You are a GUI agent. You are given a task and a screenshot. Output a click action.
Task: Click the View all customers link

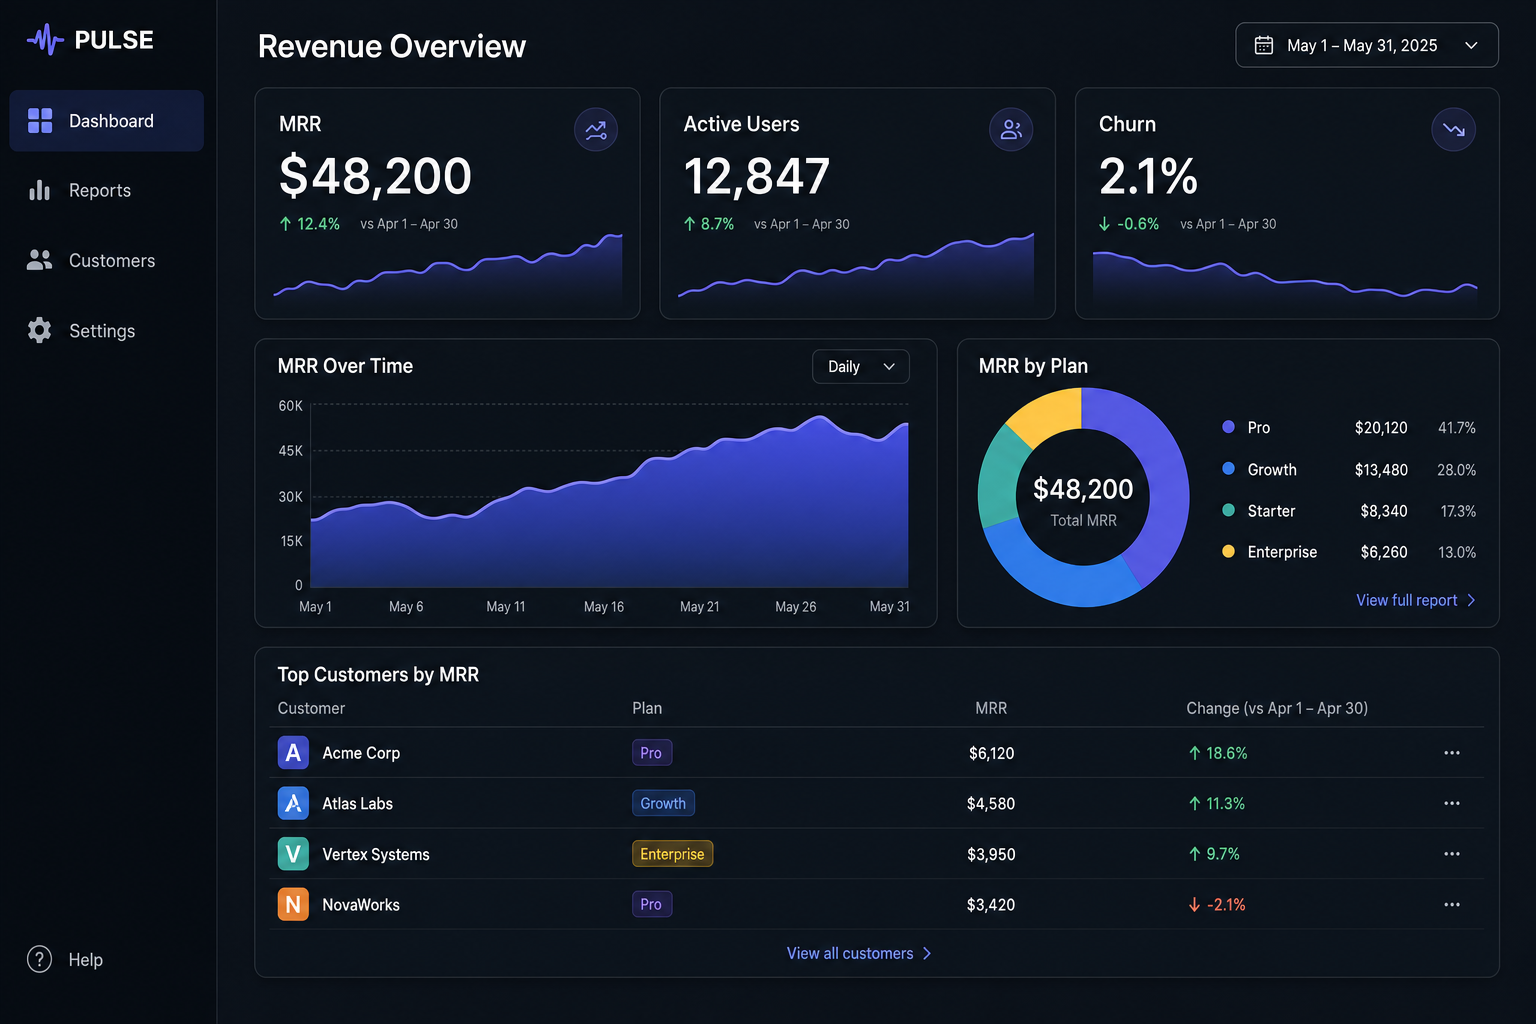(x=859, y=953)
